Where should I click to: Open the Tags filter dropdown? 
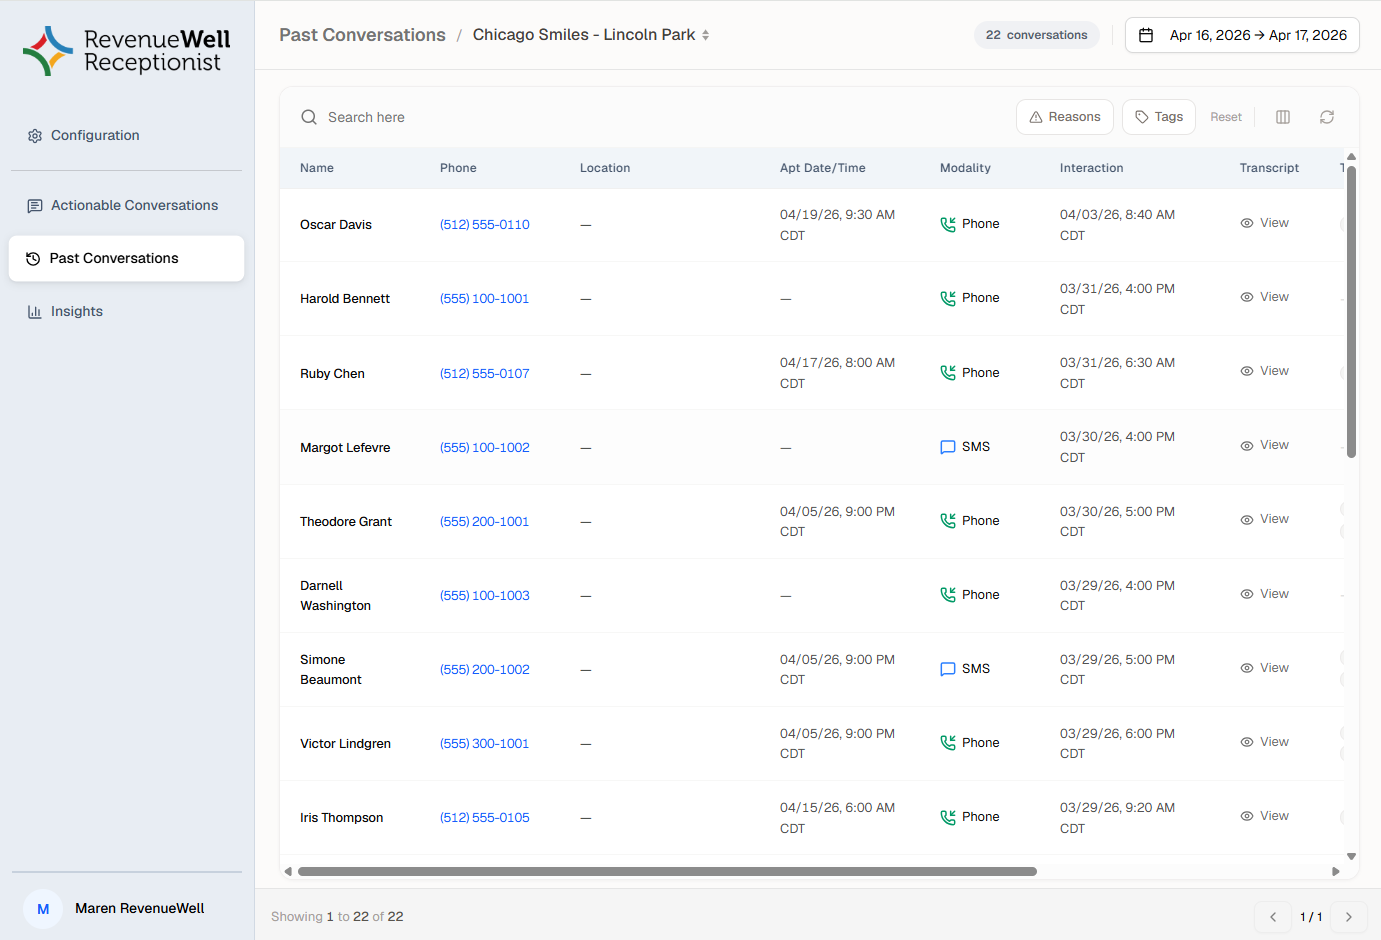(1158, 117)
